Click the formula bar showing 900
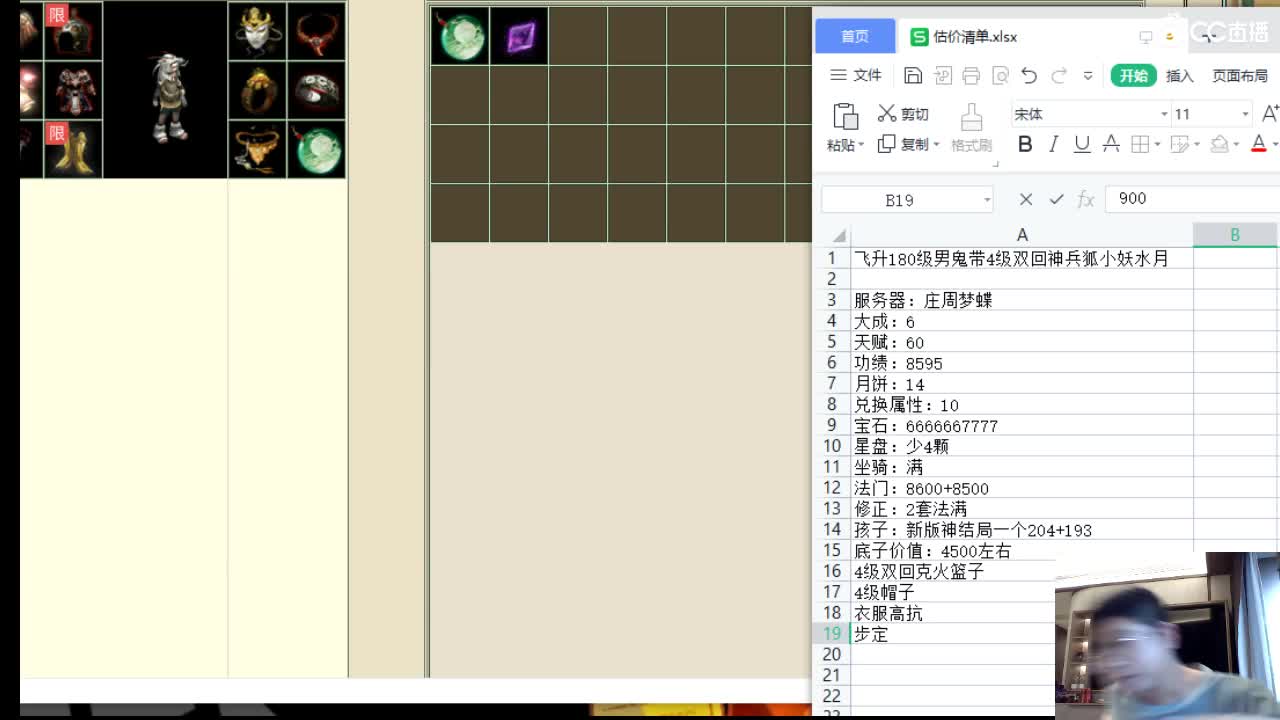This screenshot has height=720, width=1280. point(1192,199)
